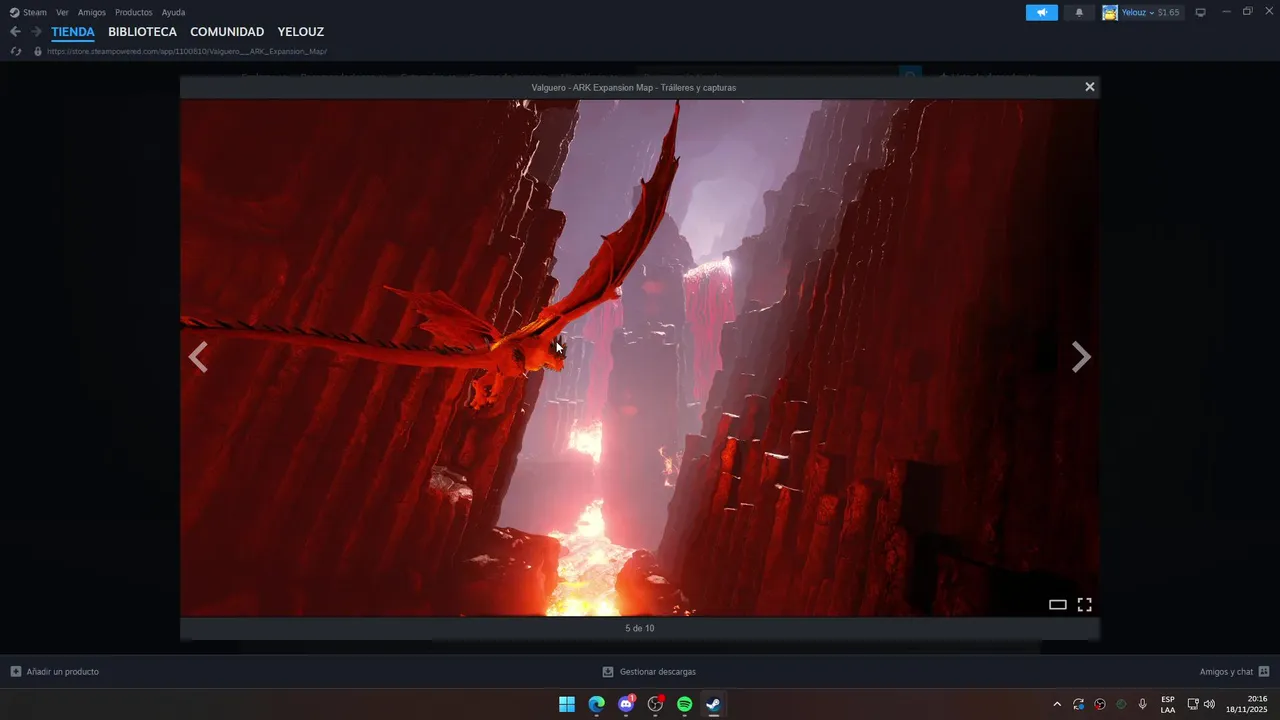Go to the previous screenshot arrow
The width and height of the screenshot is (1280, 720).
pos(198,357)
